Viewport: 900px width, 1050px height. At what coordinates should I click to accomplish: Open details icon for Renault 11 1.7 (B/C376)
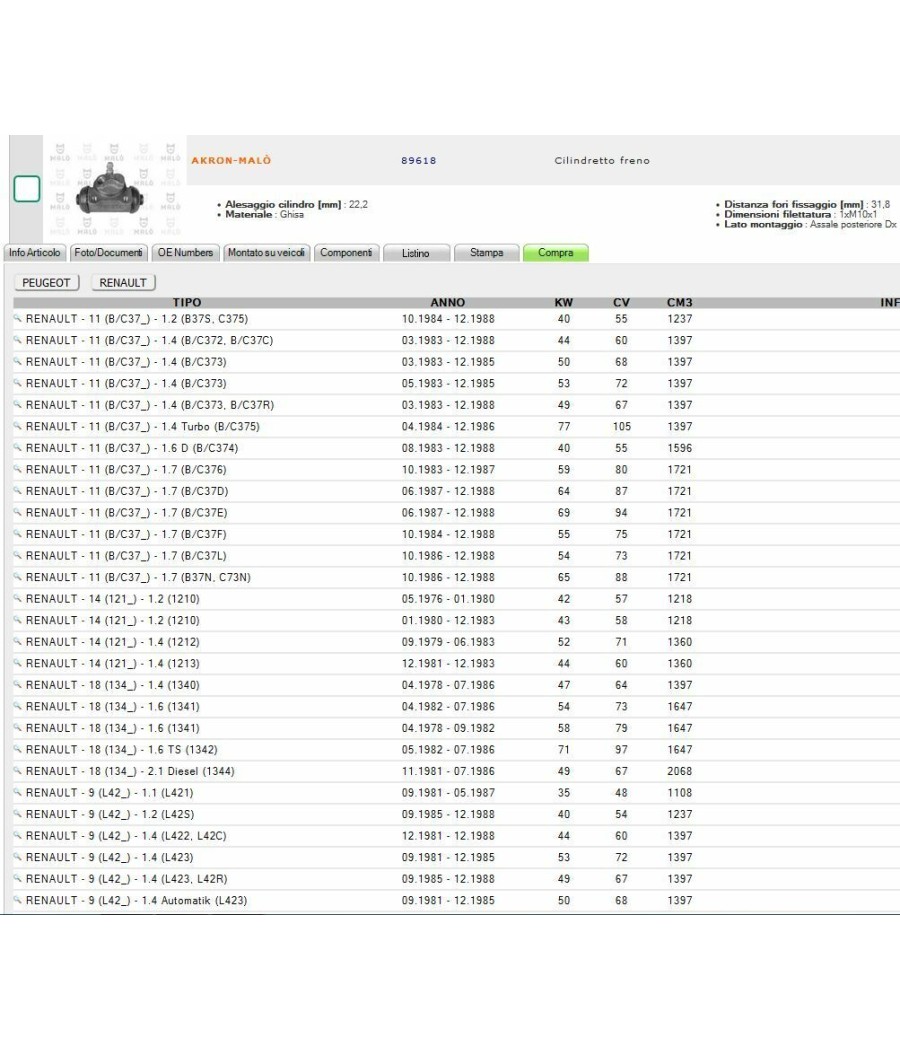pyautogui.click(x=17, y=469)
